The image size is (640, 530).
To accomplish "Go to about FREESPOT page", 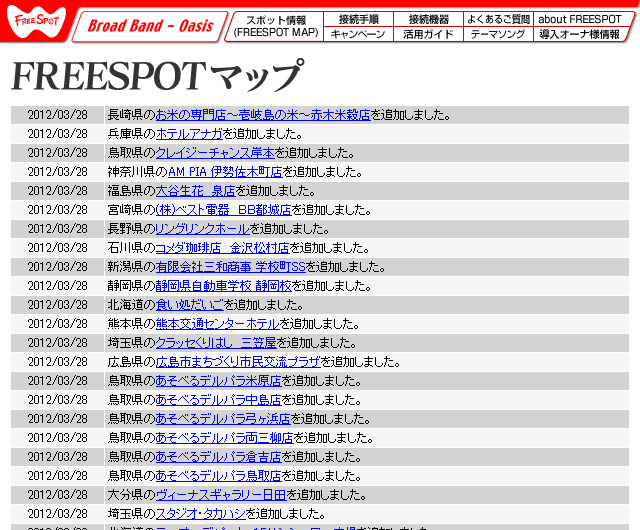I will click(580, 19).
